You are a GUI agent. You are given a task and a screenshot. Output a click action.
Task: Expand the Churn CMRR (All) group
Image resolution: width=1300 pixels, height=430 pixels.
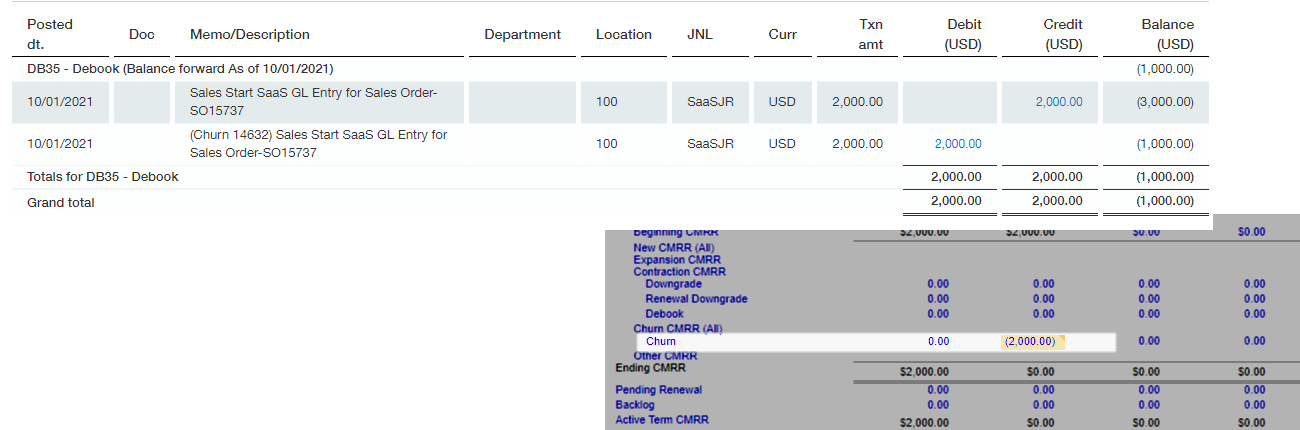click(x=677, y=328)
